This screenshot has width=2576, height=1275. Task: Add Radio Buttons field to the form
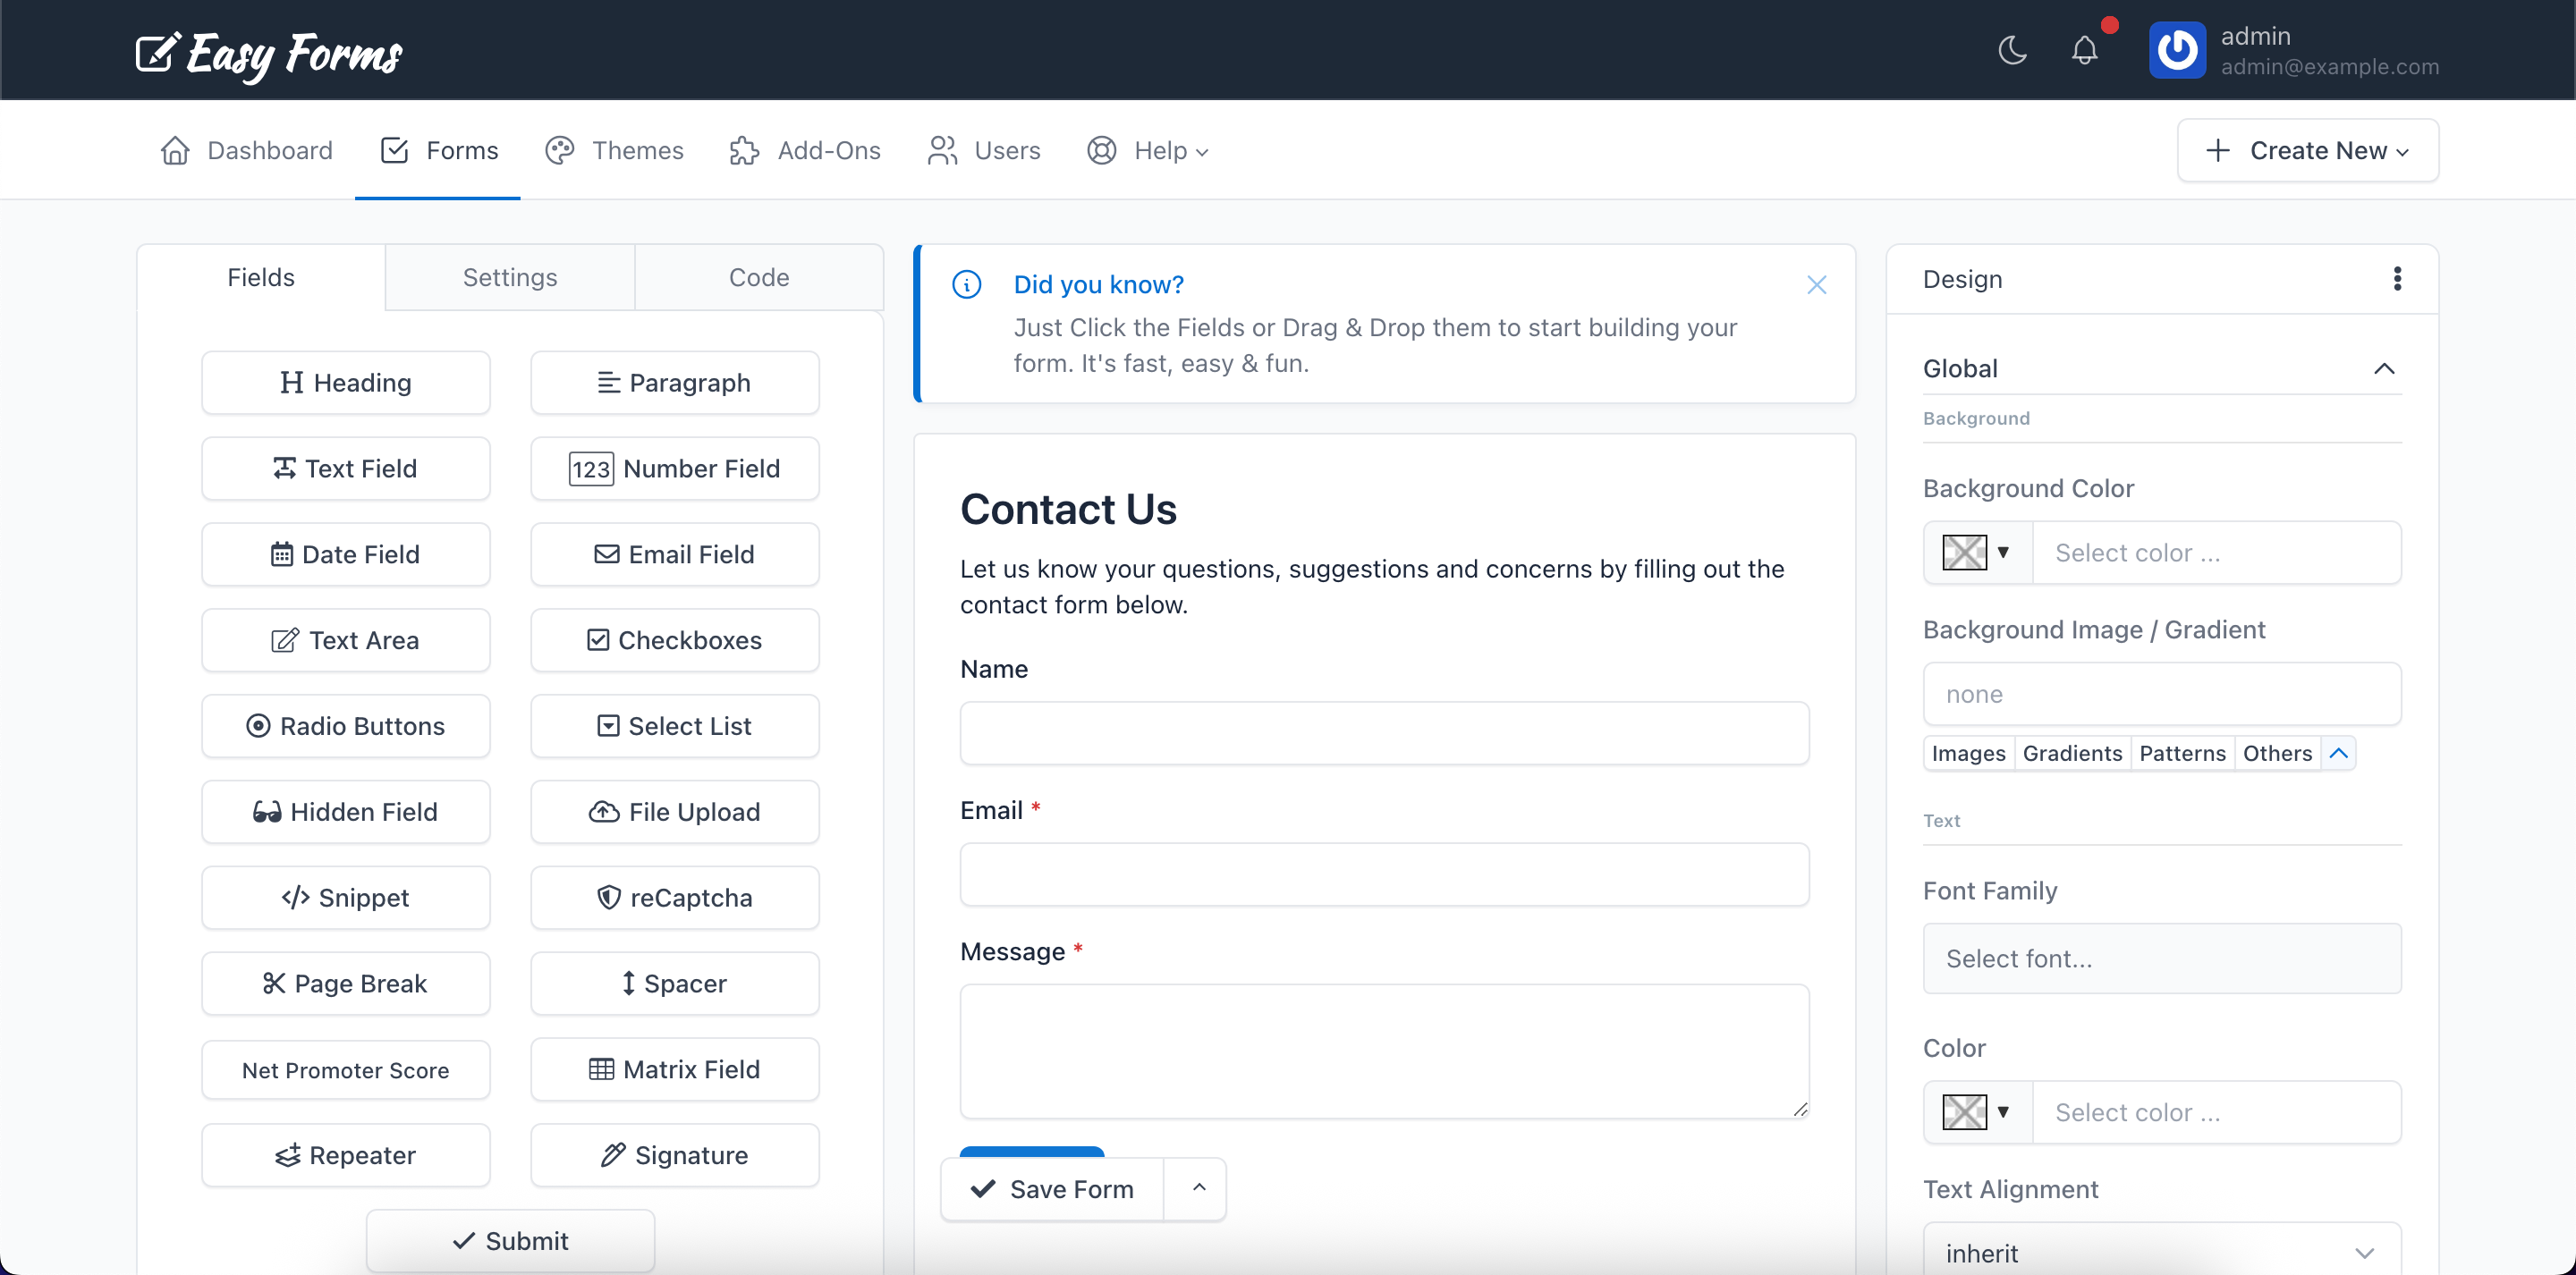345,726
